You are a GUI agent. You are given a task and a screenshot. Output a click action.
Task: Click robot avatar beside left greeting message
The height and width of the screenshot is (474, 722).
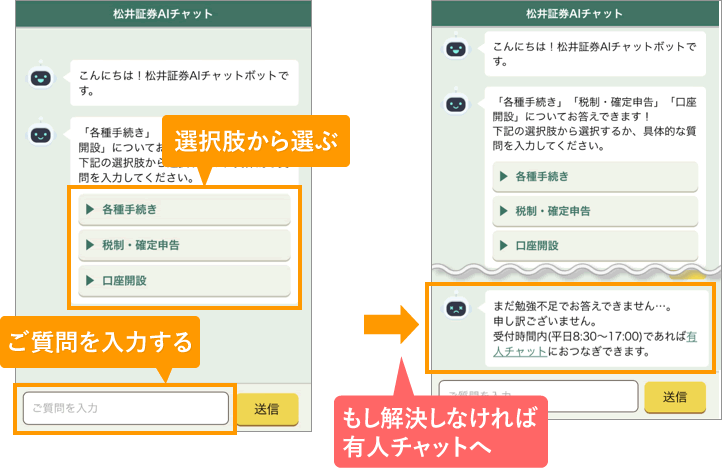point(41,77)
